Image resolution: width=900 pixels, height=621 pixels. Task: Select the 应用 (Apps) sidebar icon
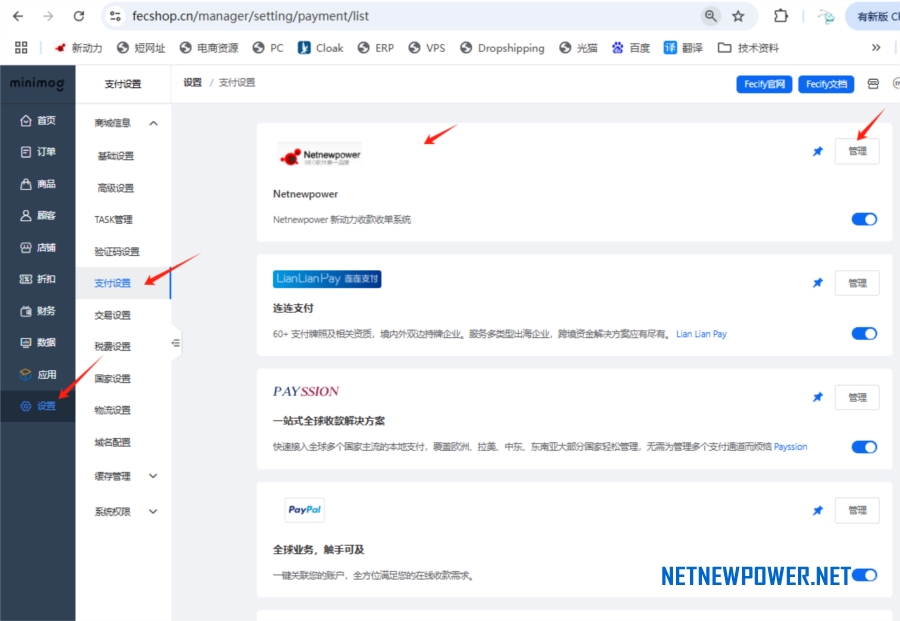[x=38, y=375]
